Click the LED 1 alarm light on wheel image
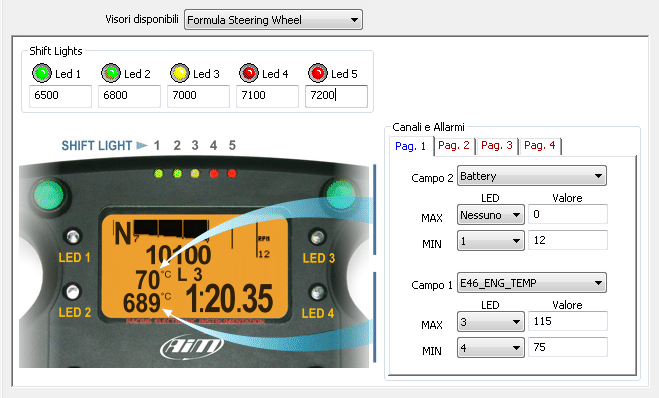The width and height of the screenshot is (659, 398). pyautogui.click(x=73, y=237)
